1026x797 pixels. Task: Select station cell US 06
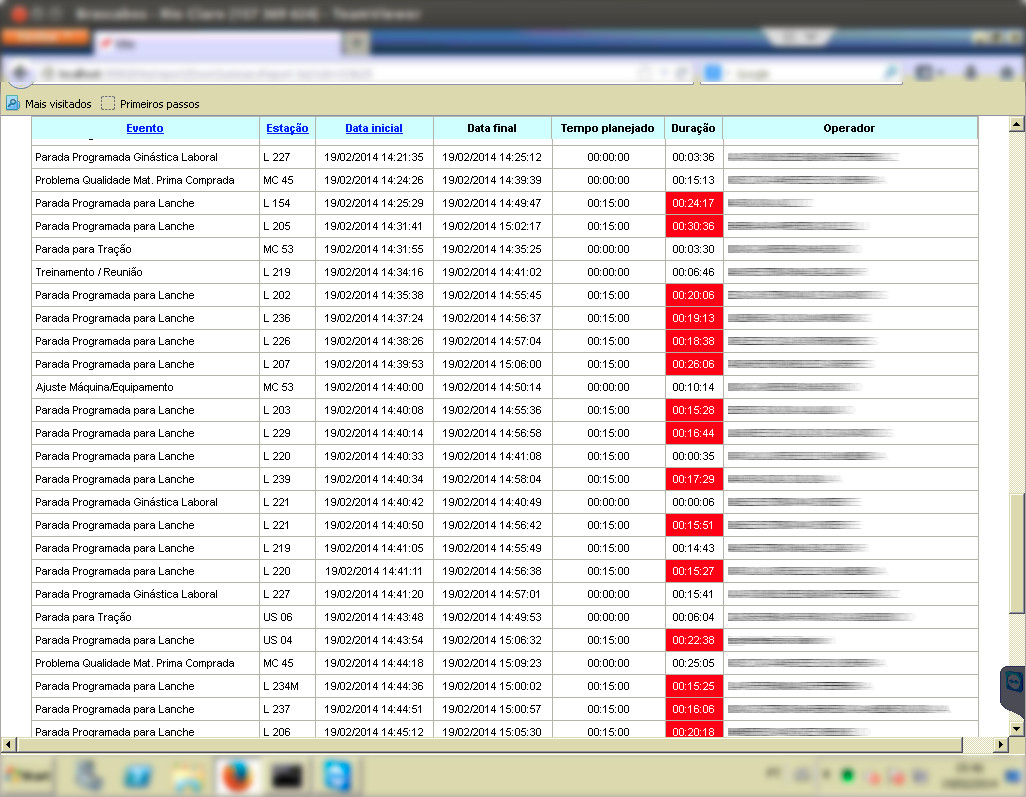288,617
